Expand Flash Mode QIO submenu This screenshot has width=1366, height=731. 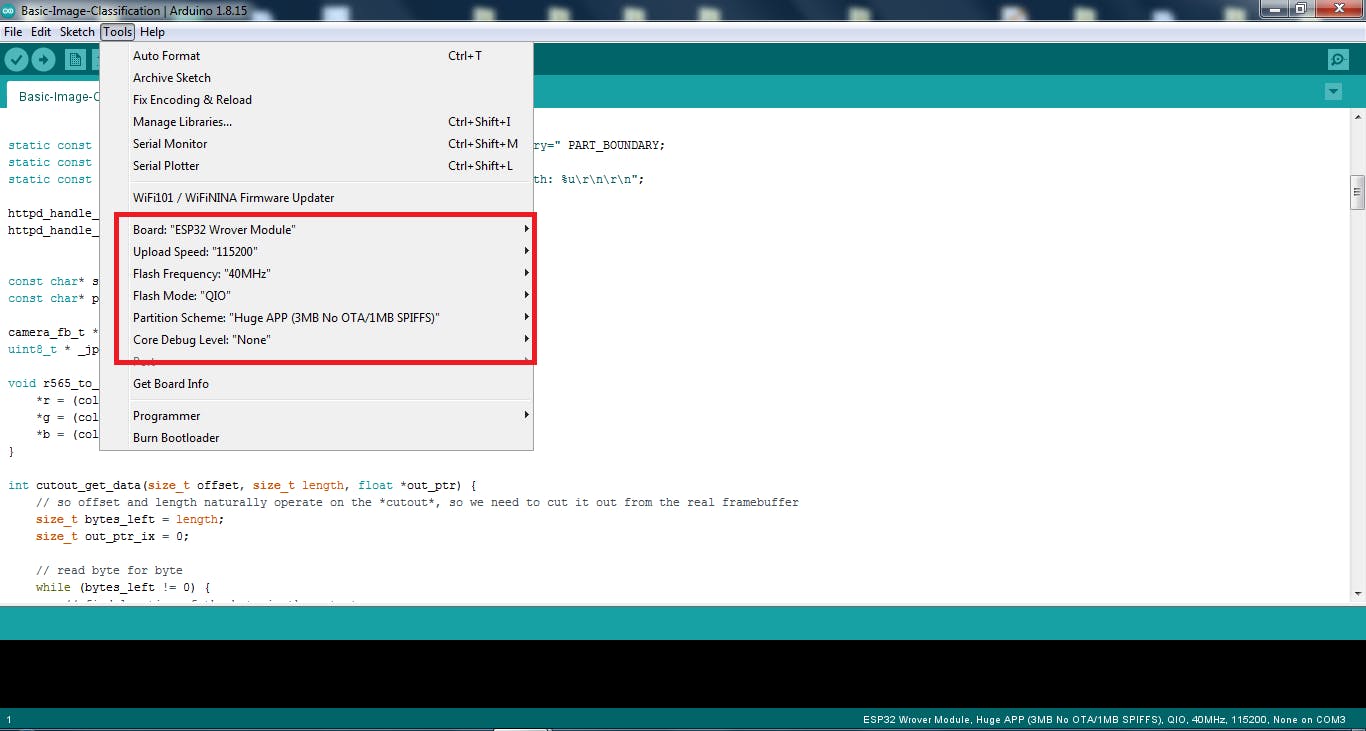point(316,296)
